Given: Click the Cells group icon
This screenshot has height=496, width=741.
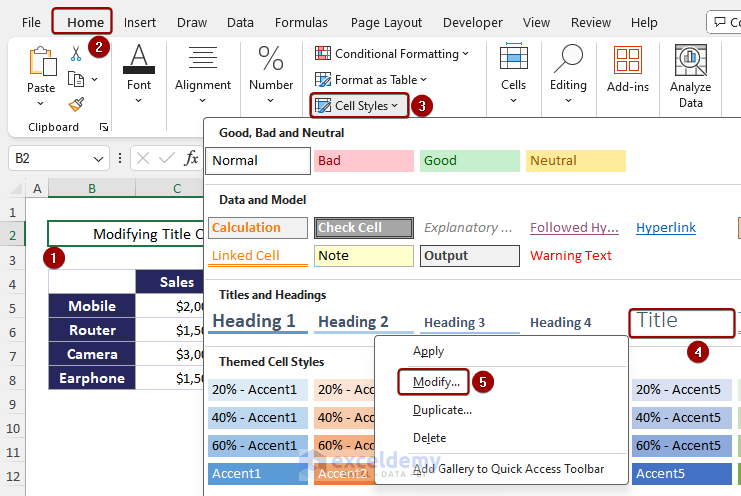Looking at the screenshot, I should (x=514, y=57).
